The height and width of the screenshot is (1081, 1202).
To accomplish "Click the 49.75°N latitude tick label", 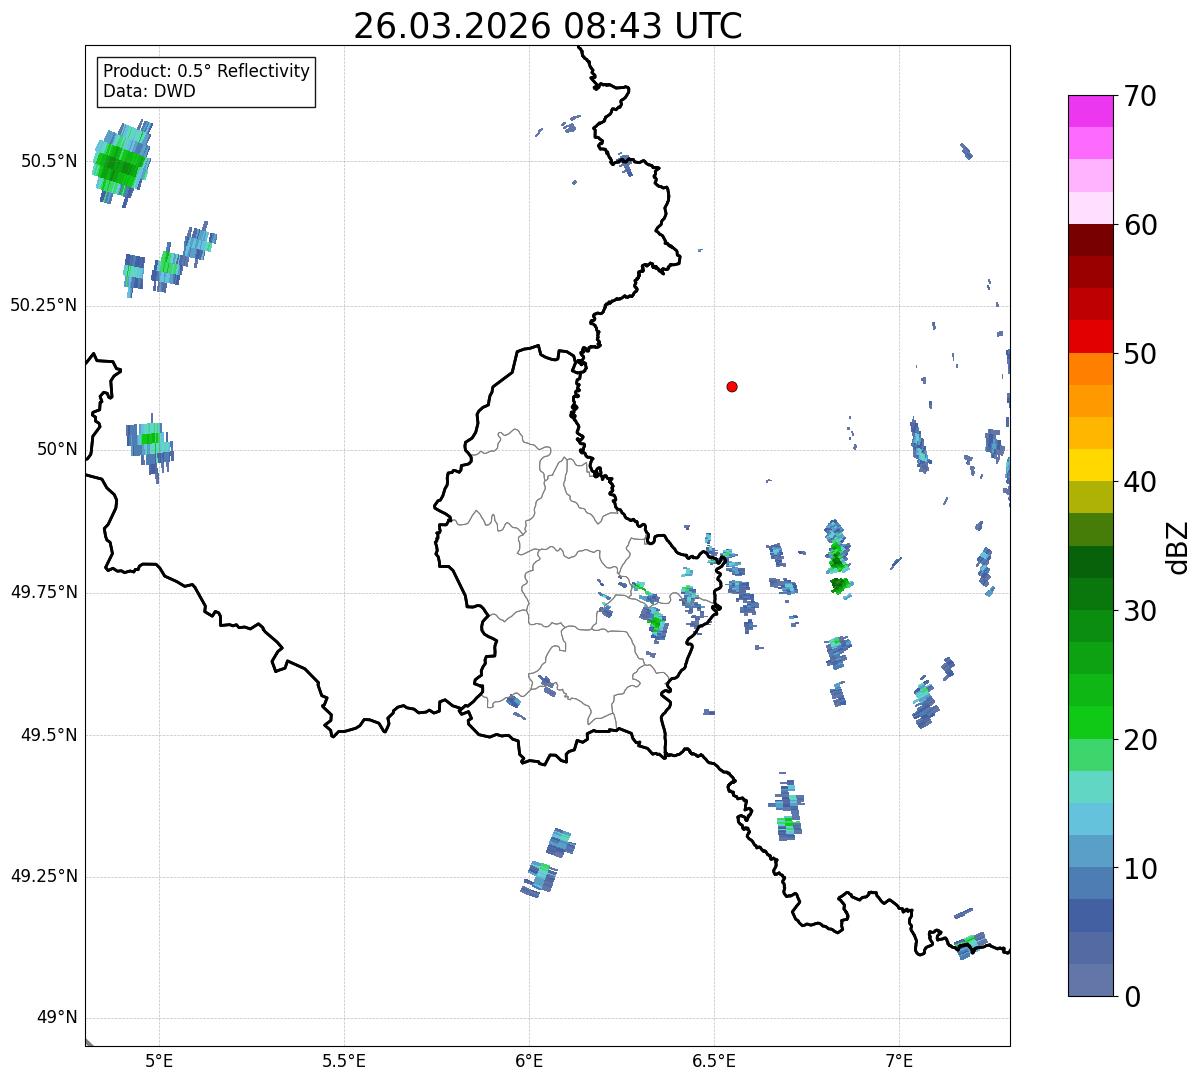I will point(43,592).
